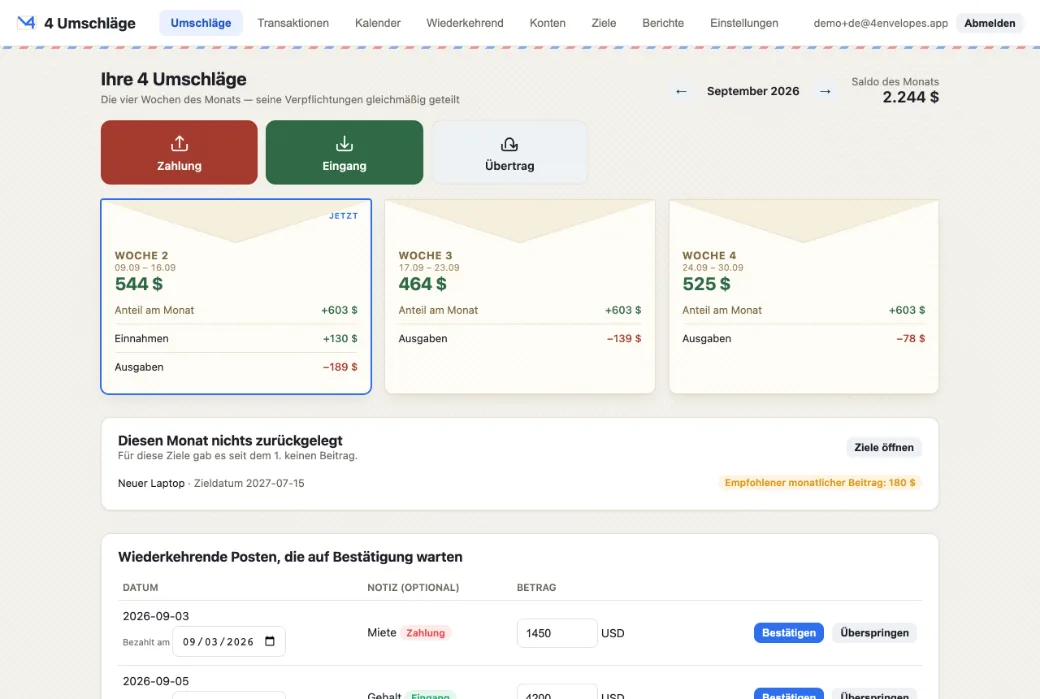Screen dimensions: 1040x699
Task: Click the September 2026 month label
Action: 753,92
